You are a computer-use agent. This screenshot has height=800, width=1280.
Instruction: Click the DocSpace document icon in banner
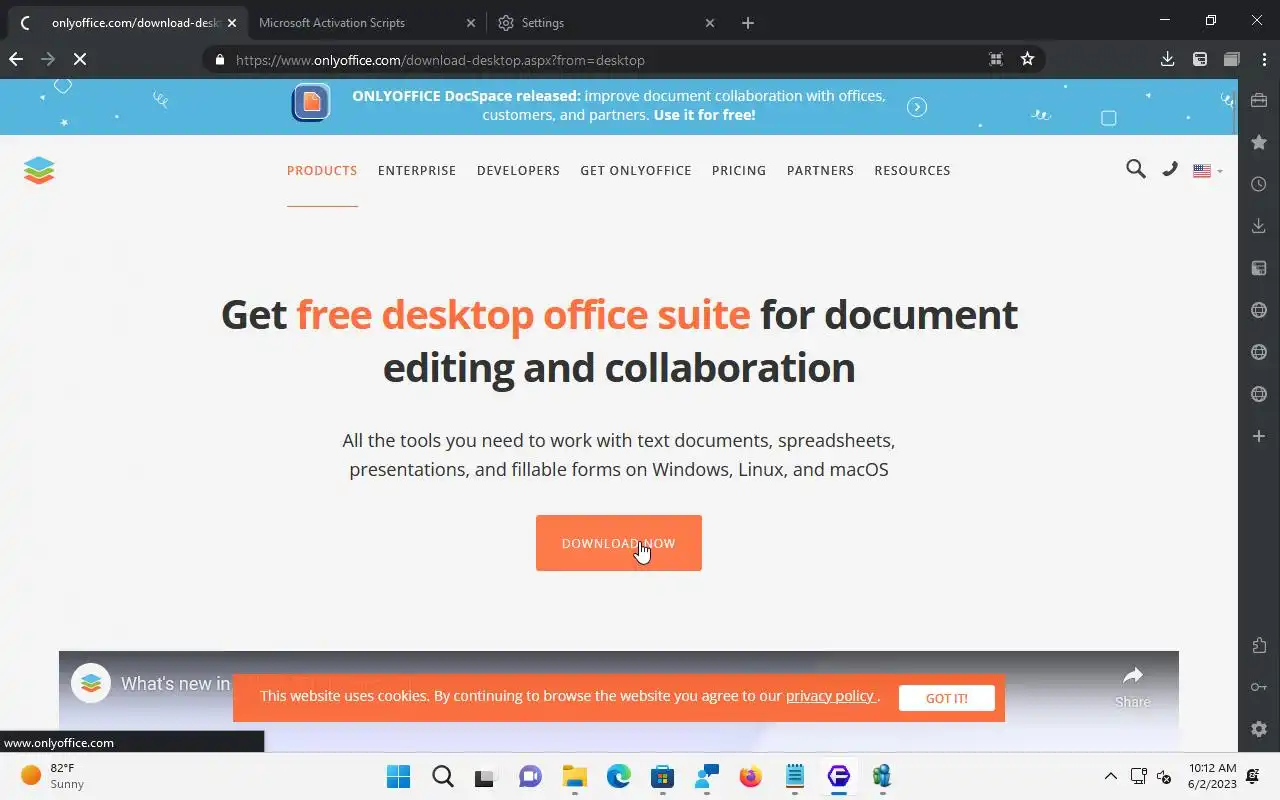[x=311, y=102]
